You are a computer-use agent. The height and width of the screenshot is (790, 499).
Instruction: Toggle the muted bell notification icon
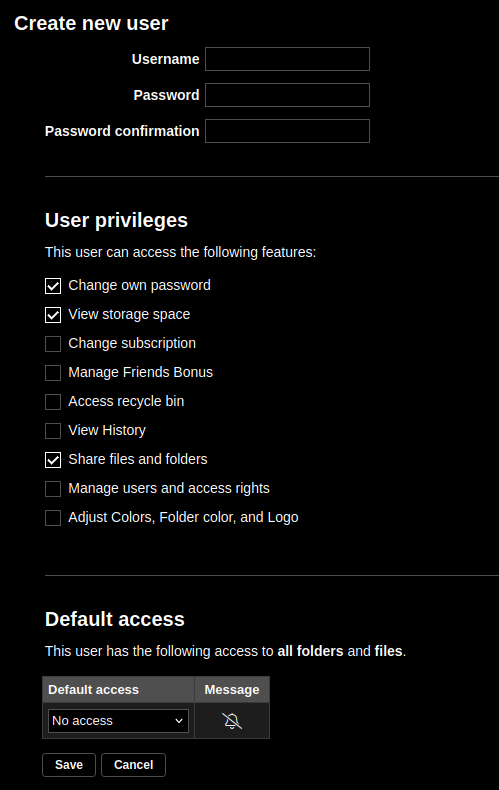(x=232, y=720)
